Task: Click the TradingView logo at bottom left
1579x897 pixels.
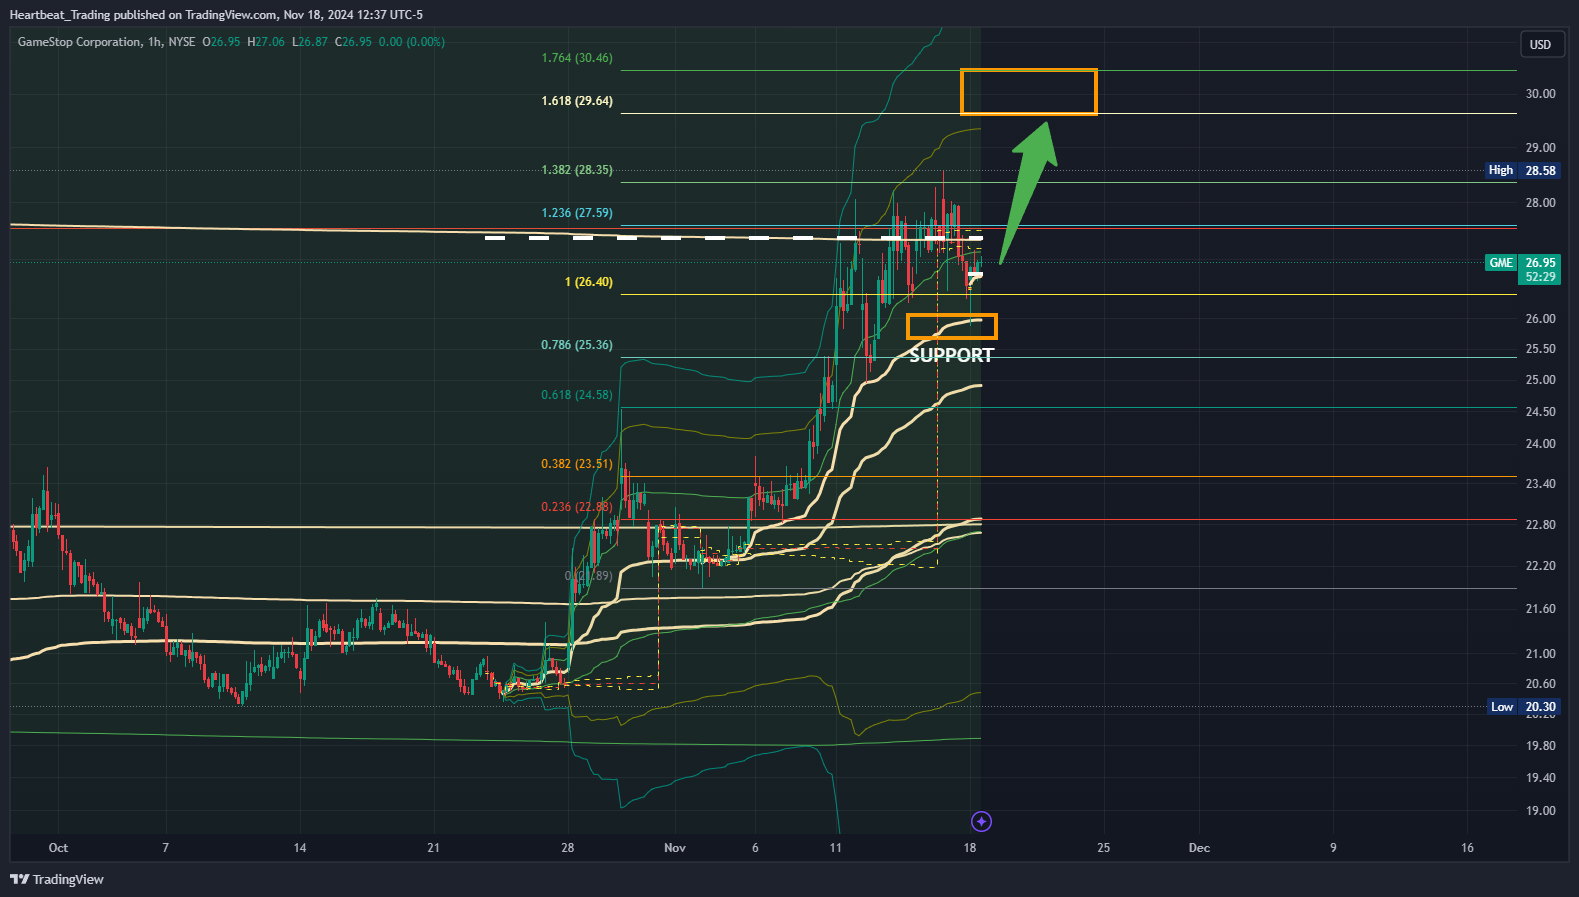Action: pos(57,879)
